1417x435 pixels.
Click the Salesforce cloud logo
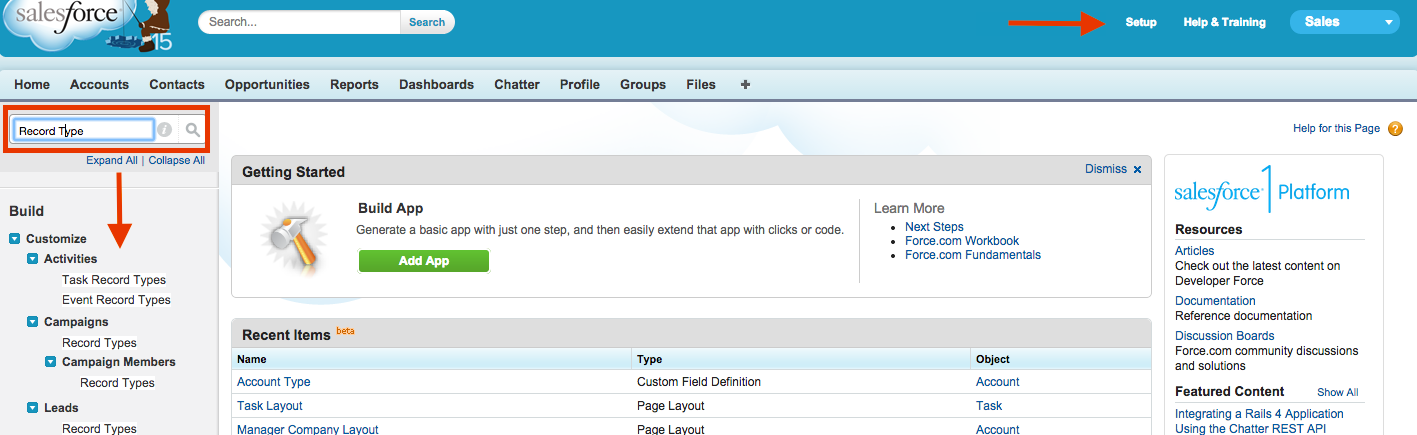pyautogui.click(x=75, y=26)
